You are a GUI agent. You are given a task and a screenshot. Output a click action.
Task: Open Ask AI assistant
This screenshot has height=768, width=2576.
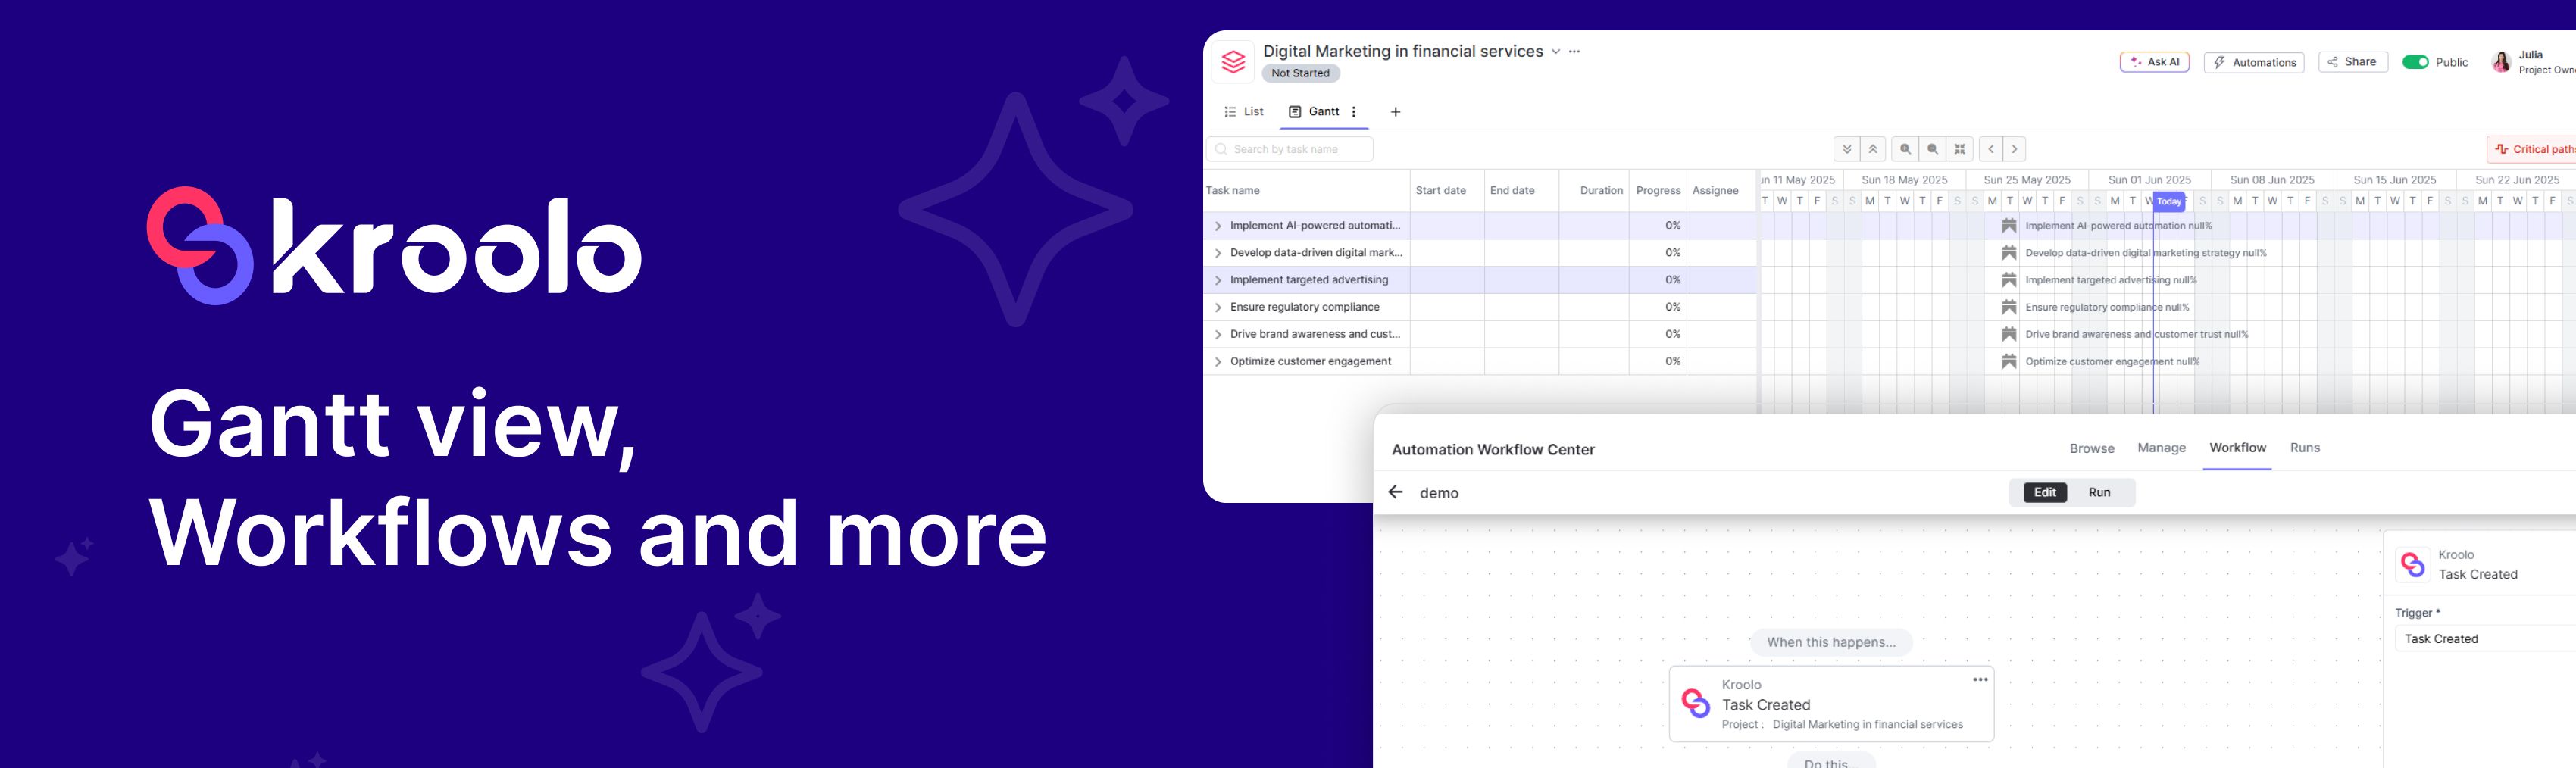[2154, 62]
